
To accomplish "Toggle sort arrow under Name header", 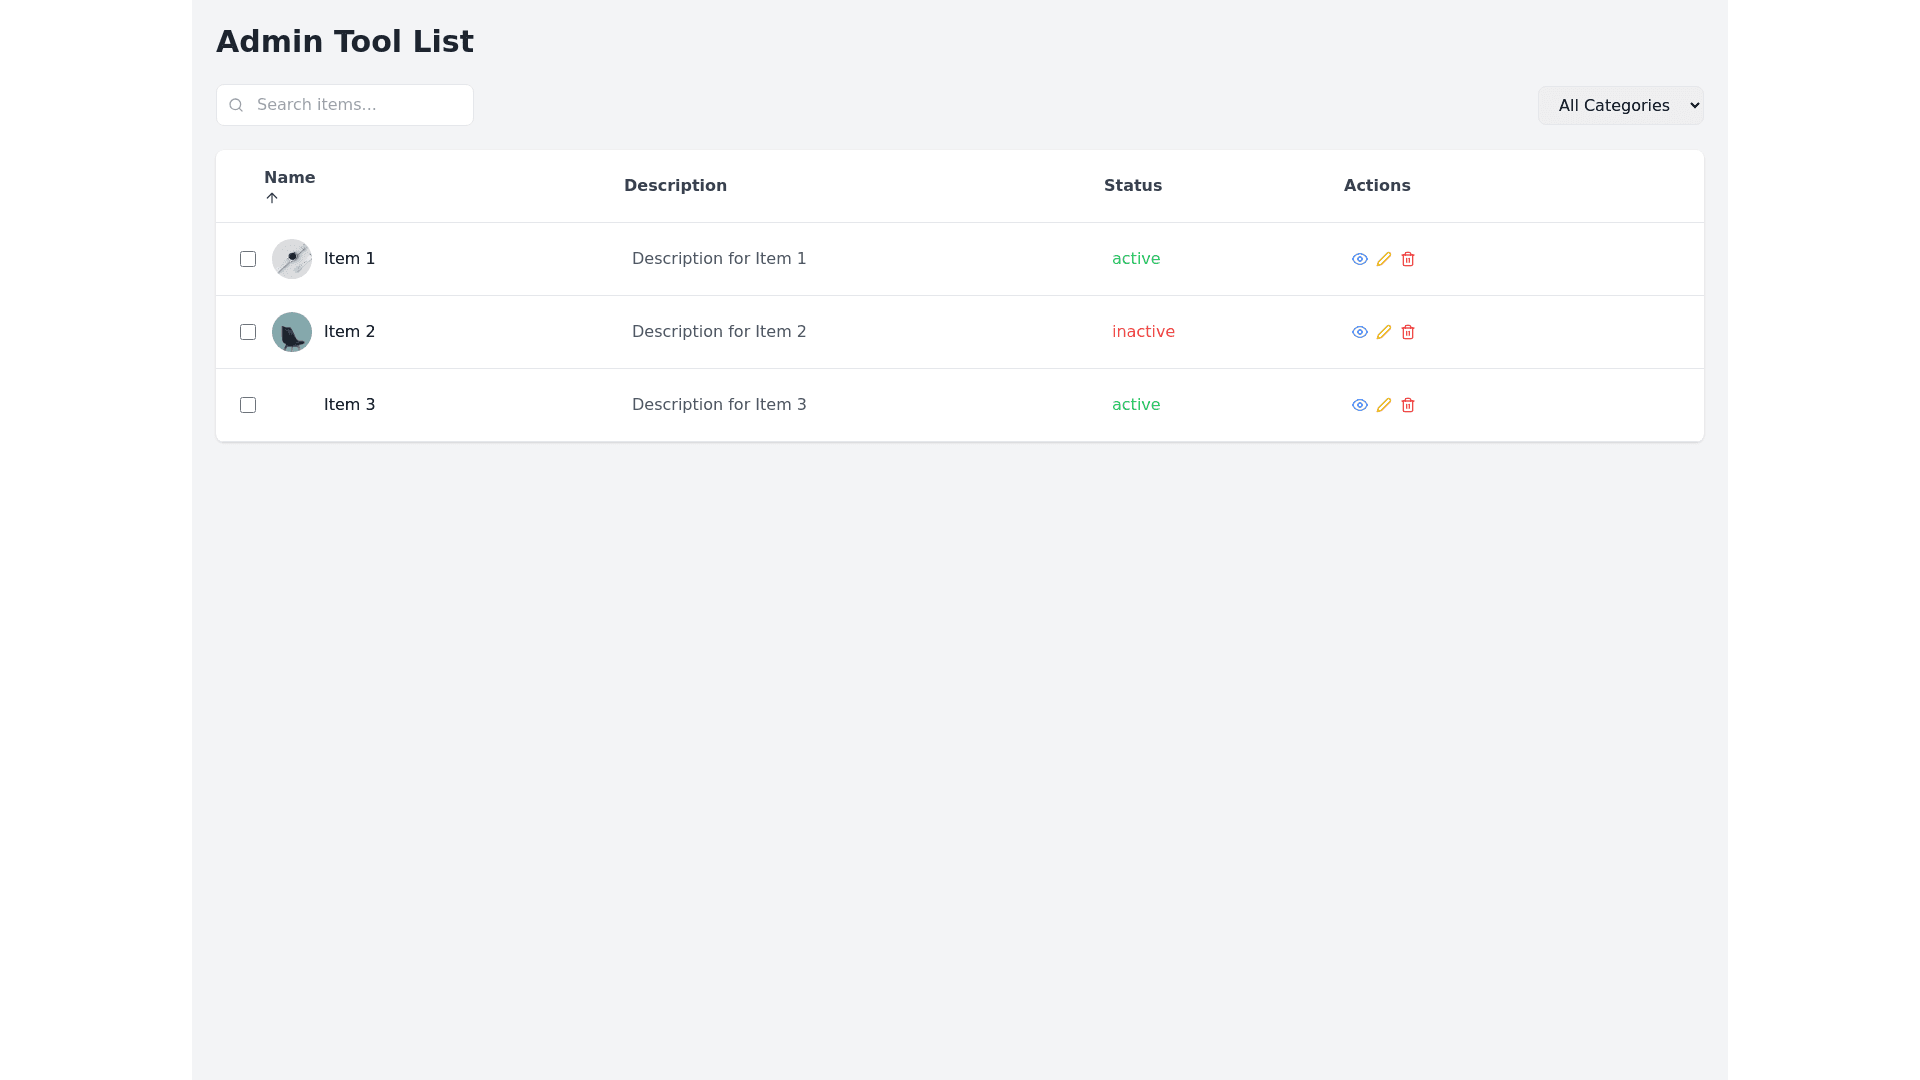I will 272,198.
